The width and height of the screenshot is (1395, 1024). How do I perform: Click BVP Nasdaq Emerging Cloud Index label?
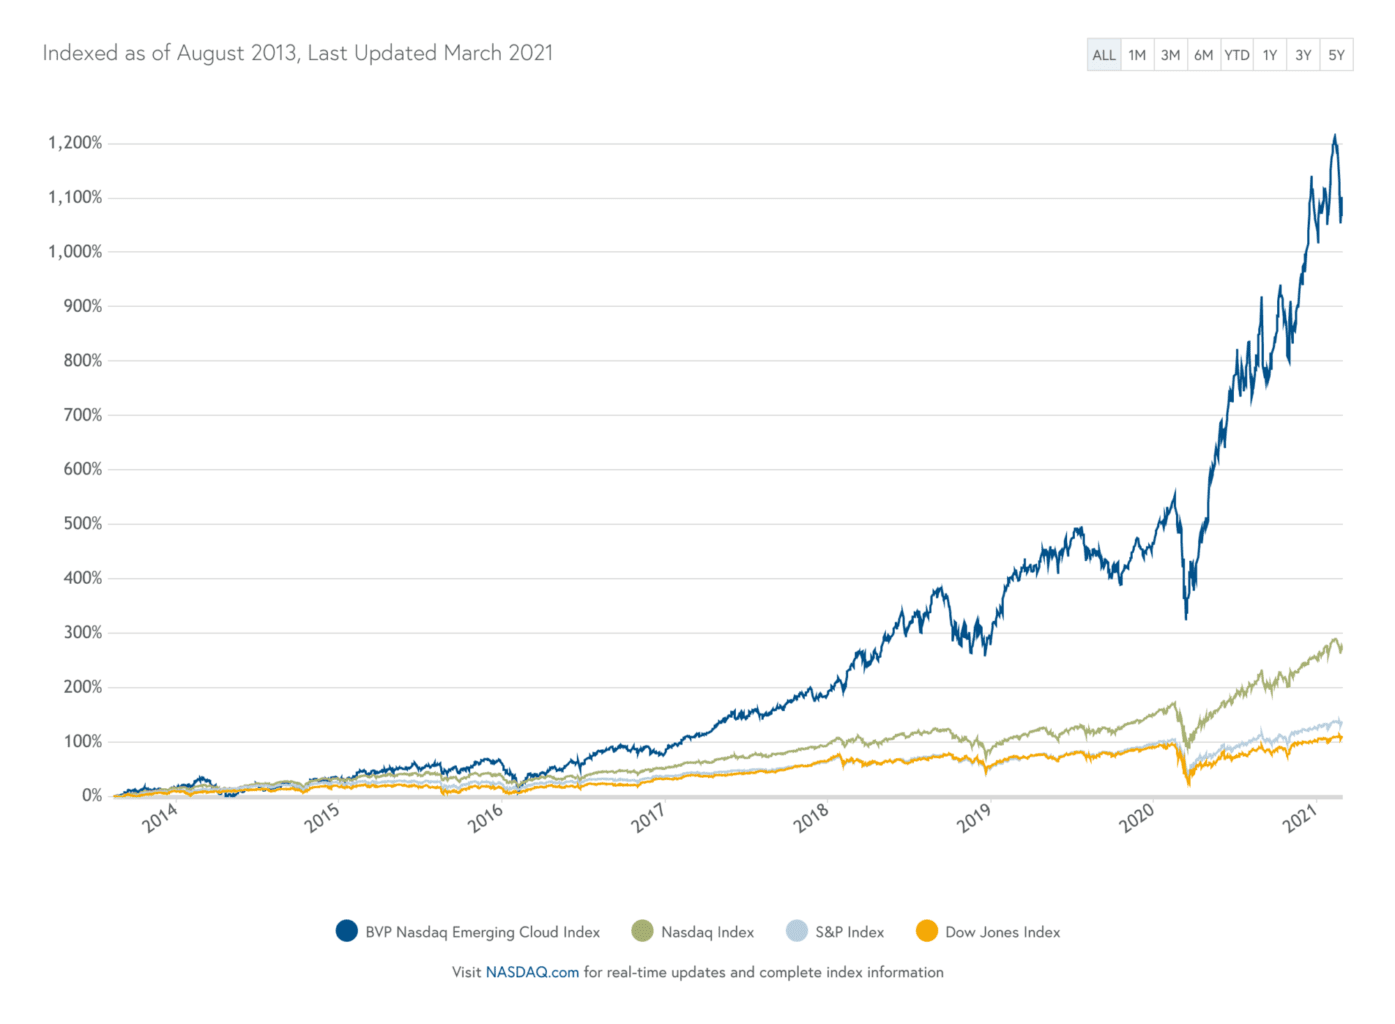pyautogui.click(x=483, y=932)
